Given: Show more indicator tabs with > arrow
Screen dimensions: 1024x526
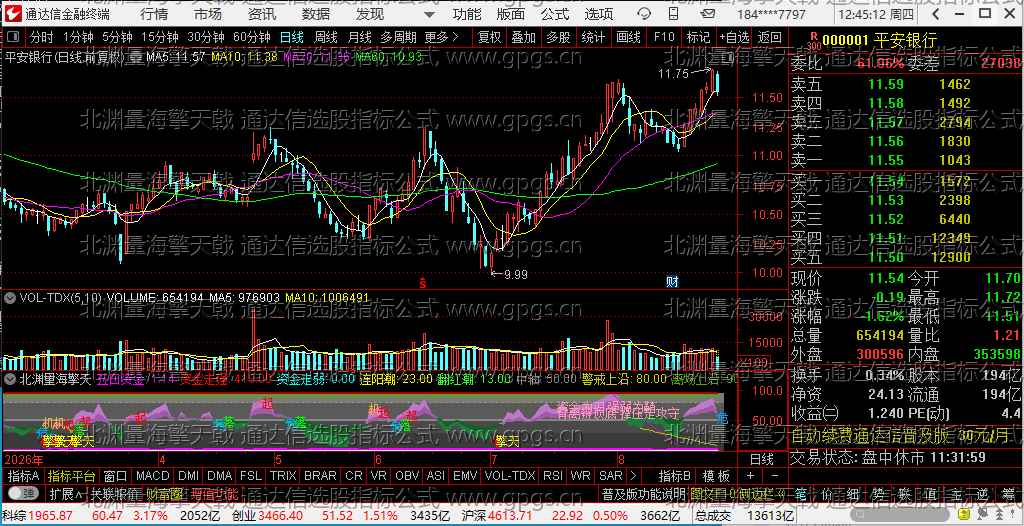Looking at the screenshot, I should point(632,476).
